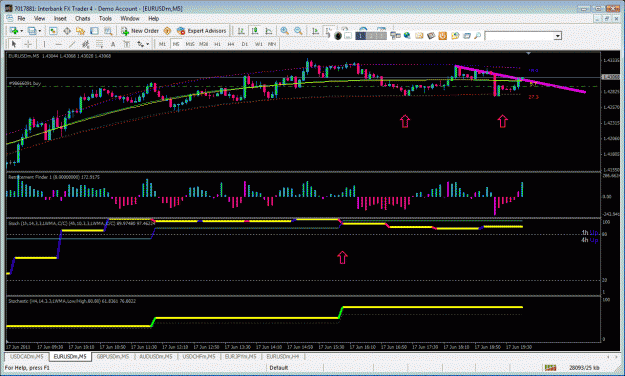
Task: Set timeframe to H4
Action: 231,44
